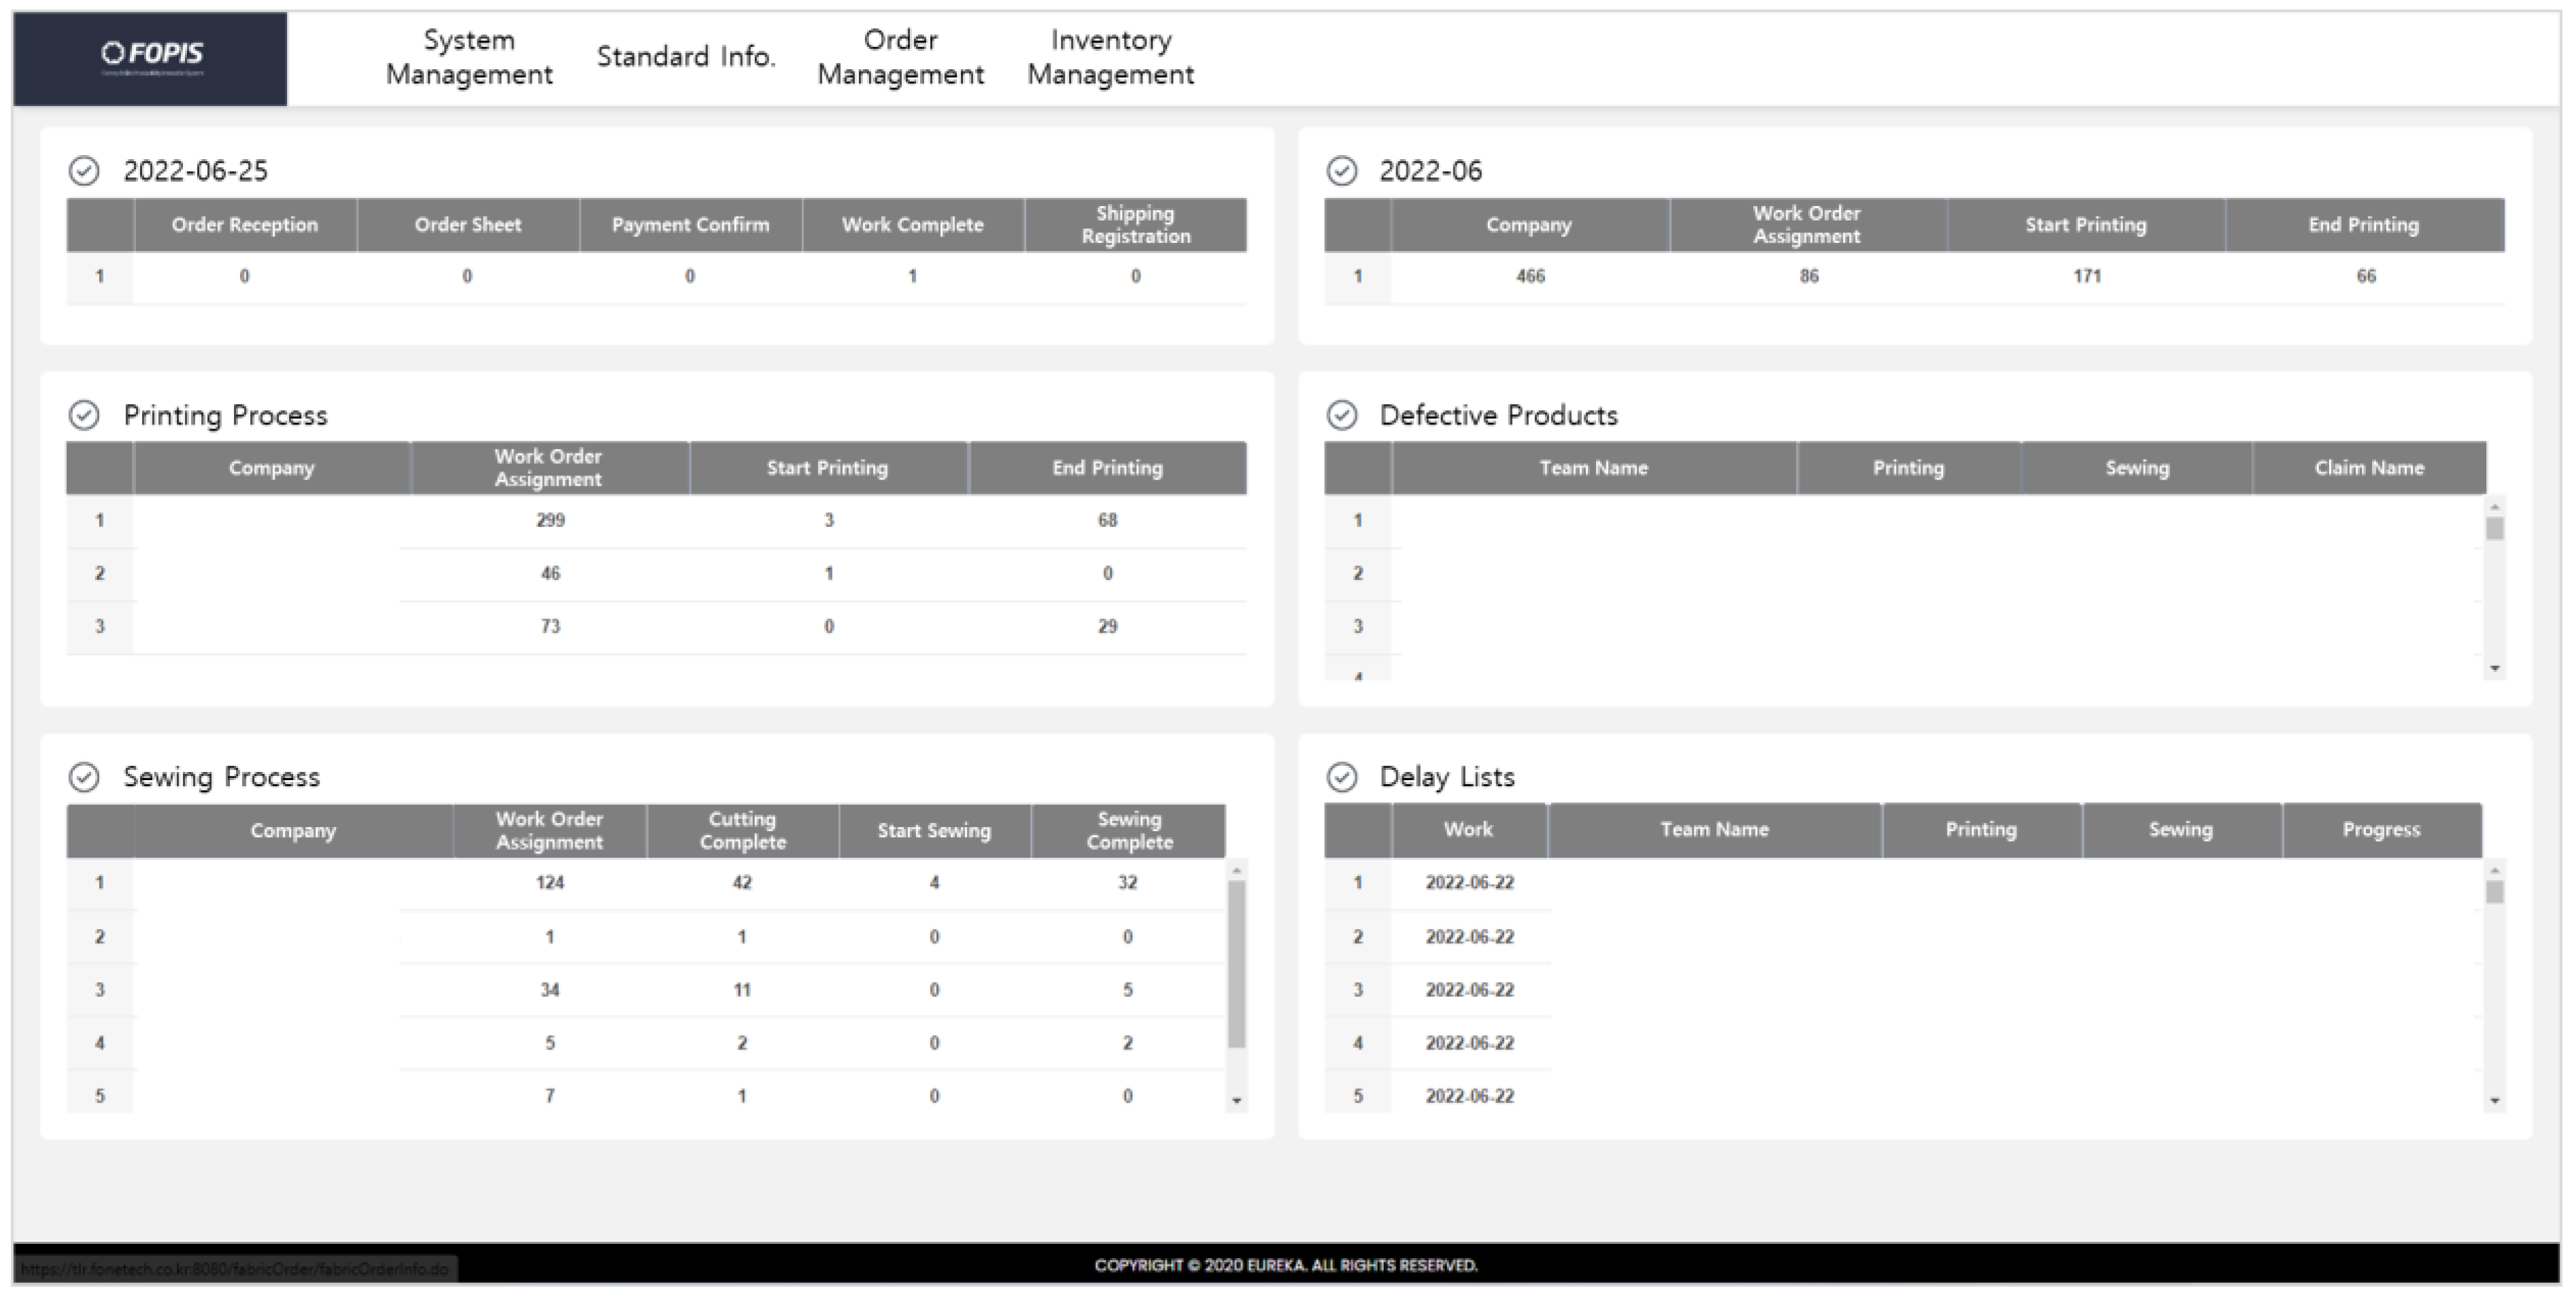The width and height of the screenshot is (2576, 1299).
Task: Click check-circle icon beside Defective Products
Action: pos(1341,415)
